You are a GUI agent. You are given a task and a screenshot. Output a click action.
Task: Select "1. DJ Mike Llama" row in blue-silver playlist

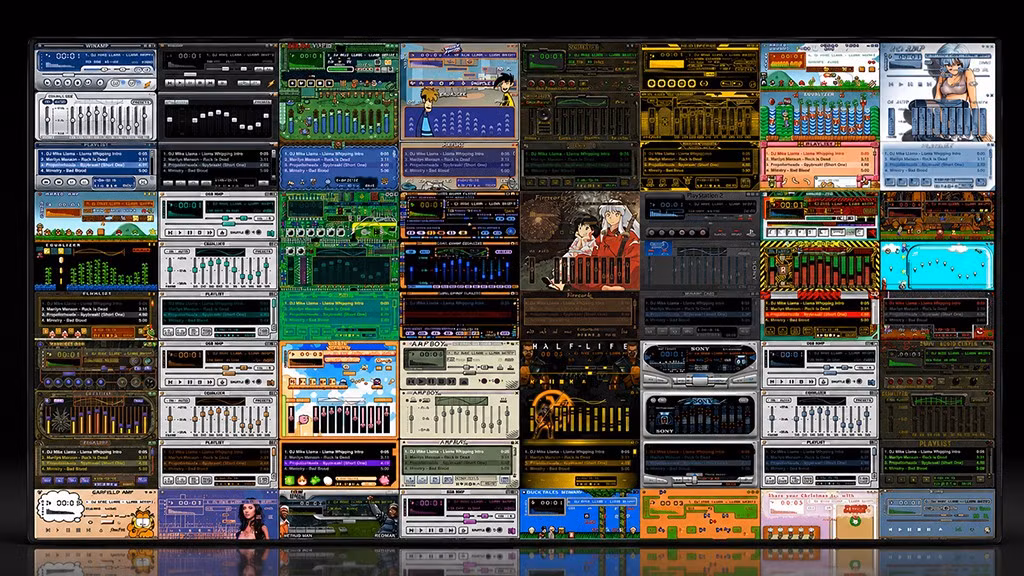(x=93, y=153)
